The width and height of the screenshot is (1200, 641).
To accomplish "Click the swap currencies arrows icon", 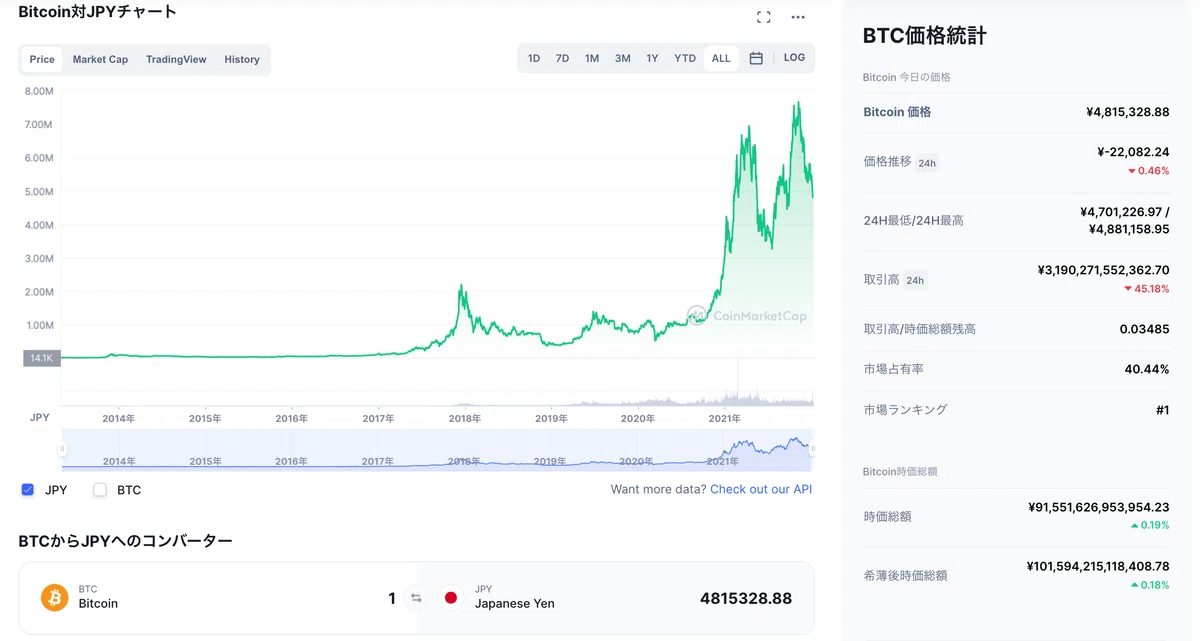I will 416,598.
